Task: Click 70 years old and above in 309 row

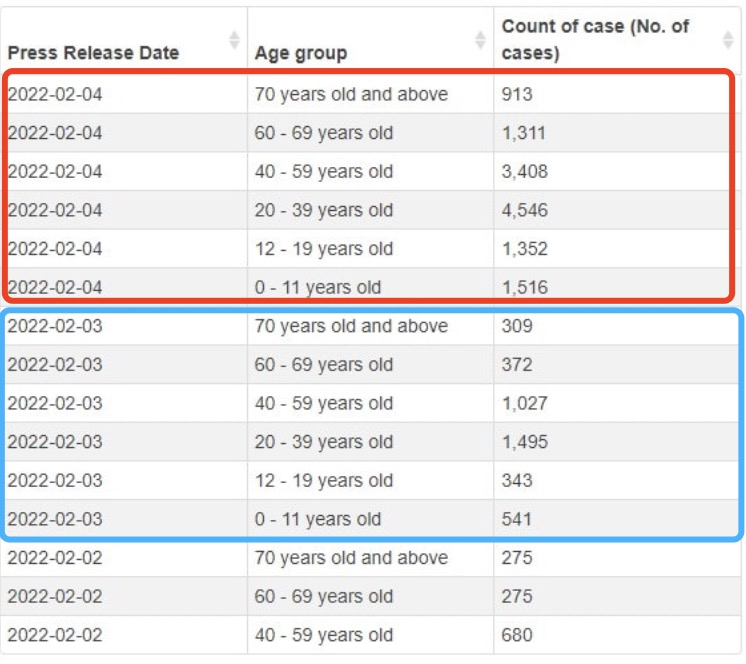Action: point(351,326)
